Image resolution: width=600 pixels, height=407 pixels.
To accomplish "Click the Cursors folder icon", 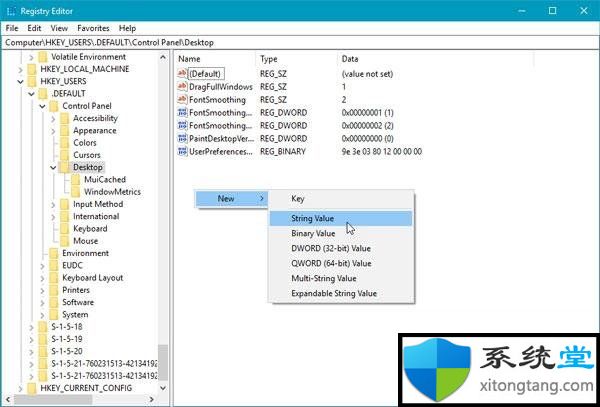I will coord(65,155).
